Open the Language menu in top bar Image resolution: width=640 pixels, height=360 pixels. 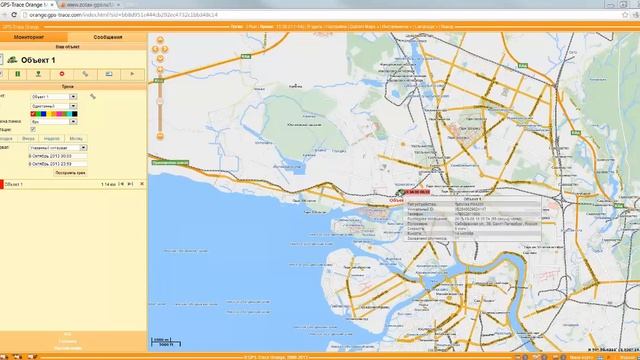tap(425, 27)
